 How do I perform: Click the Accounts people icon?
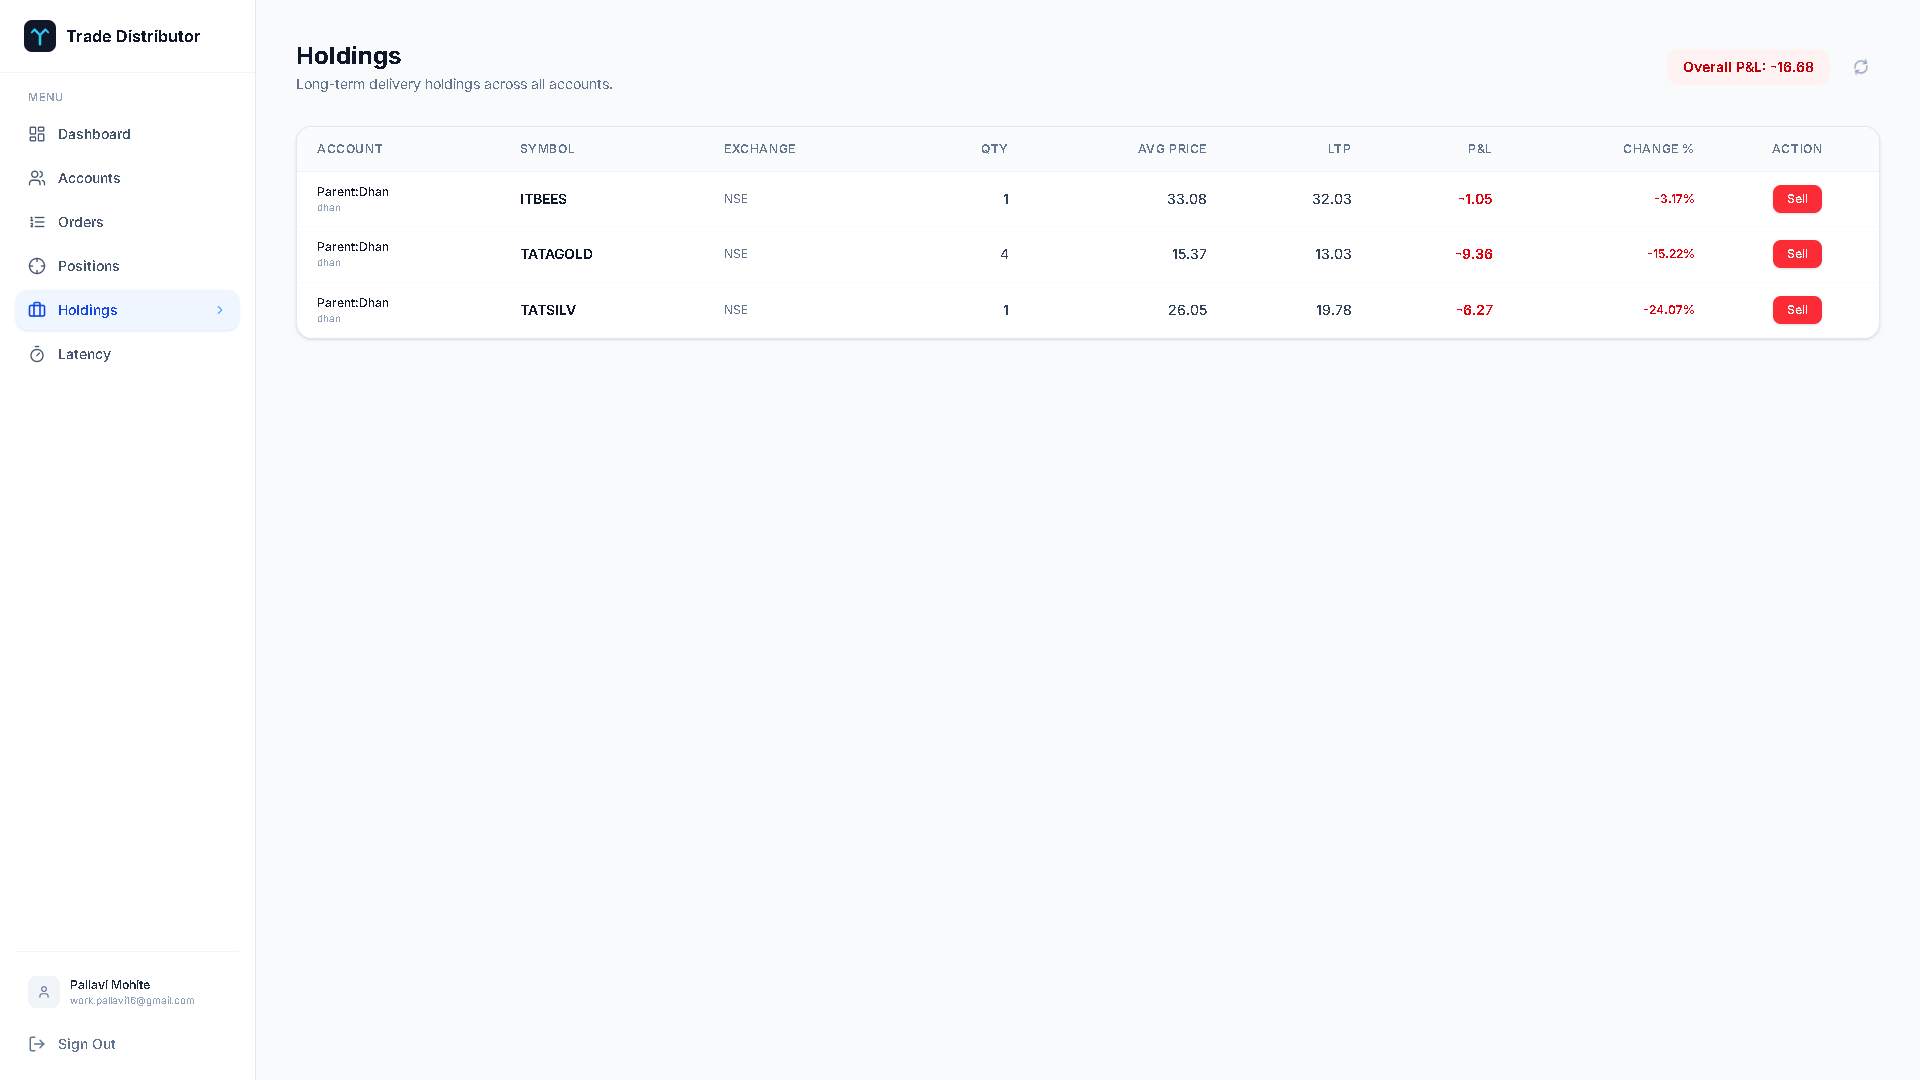pyautogui.click(x=37, y=178)
